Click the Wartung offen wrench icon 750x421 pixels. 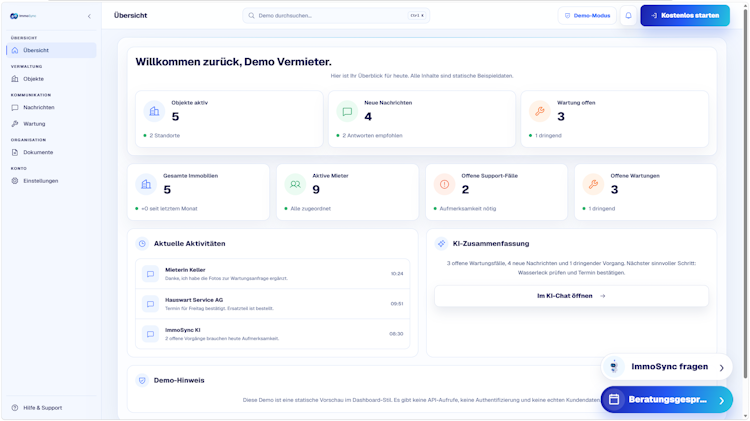pos(540,111)
